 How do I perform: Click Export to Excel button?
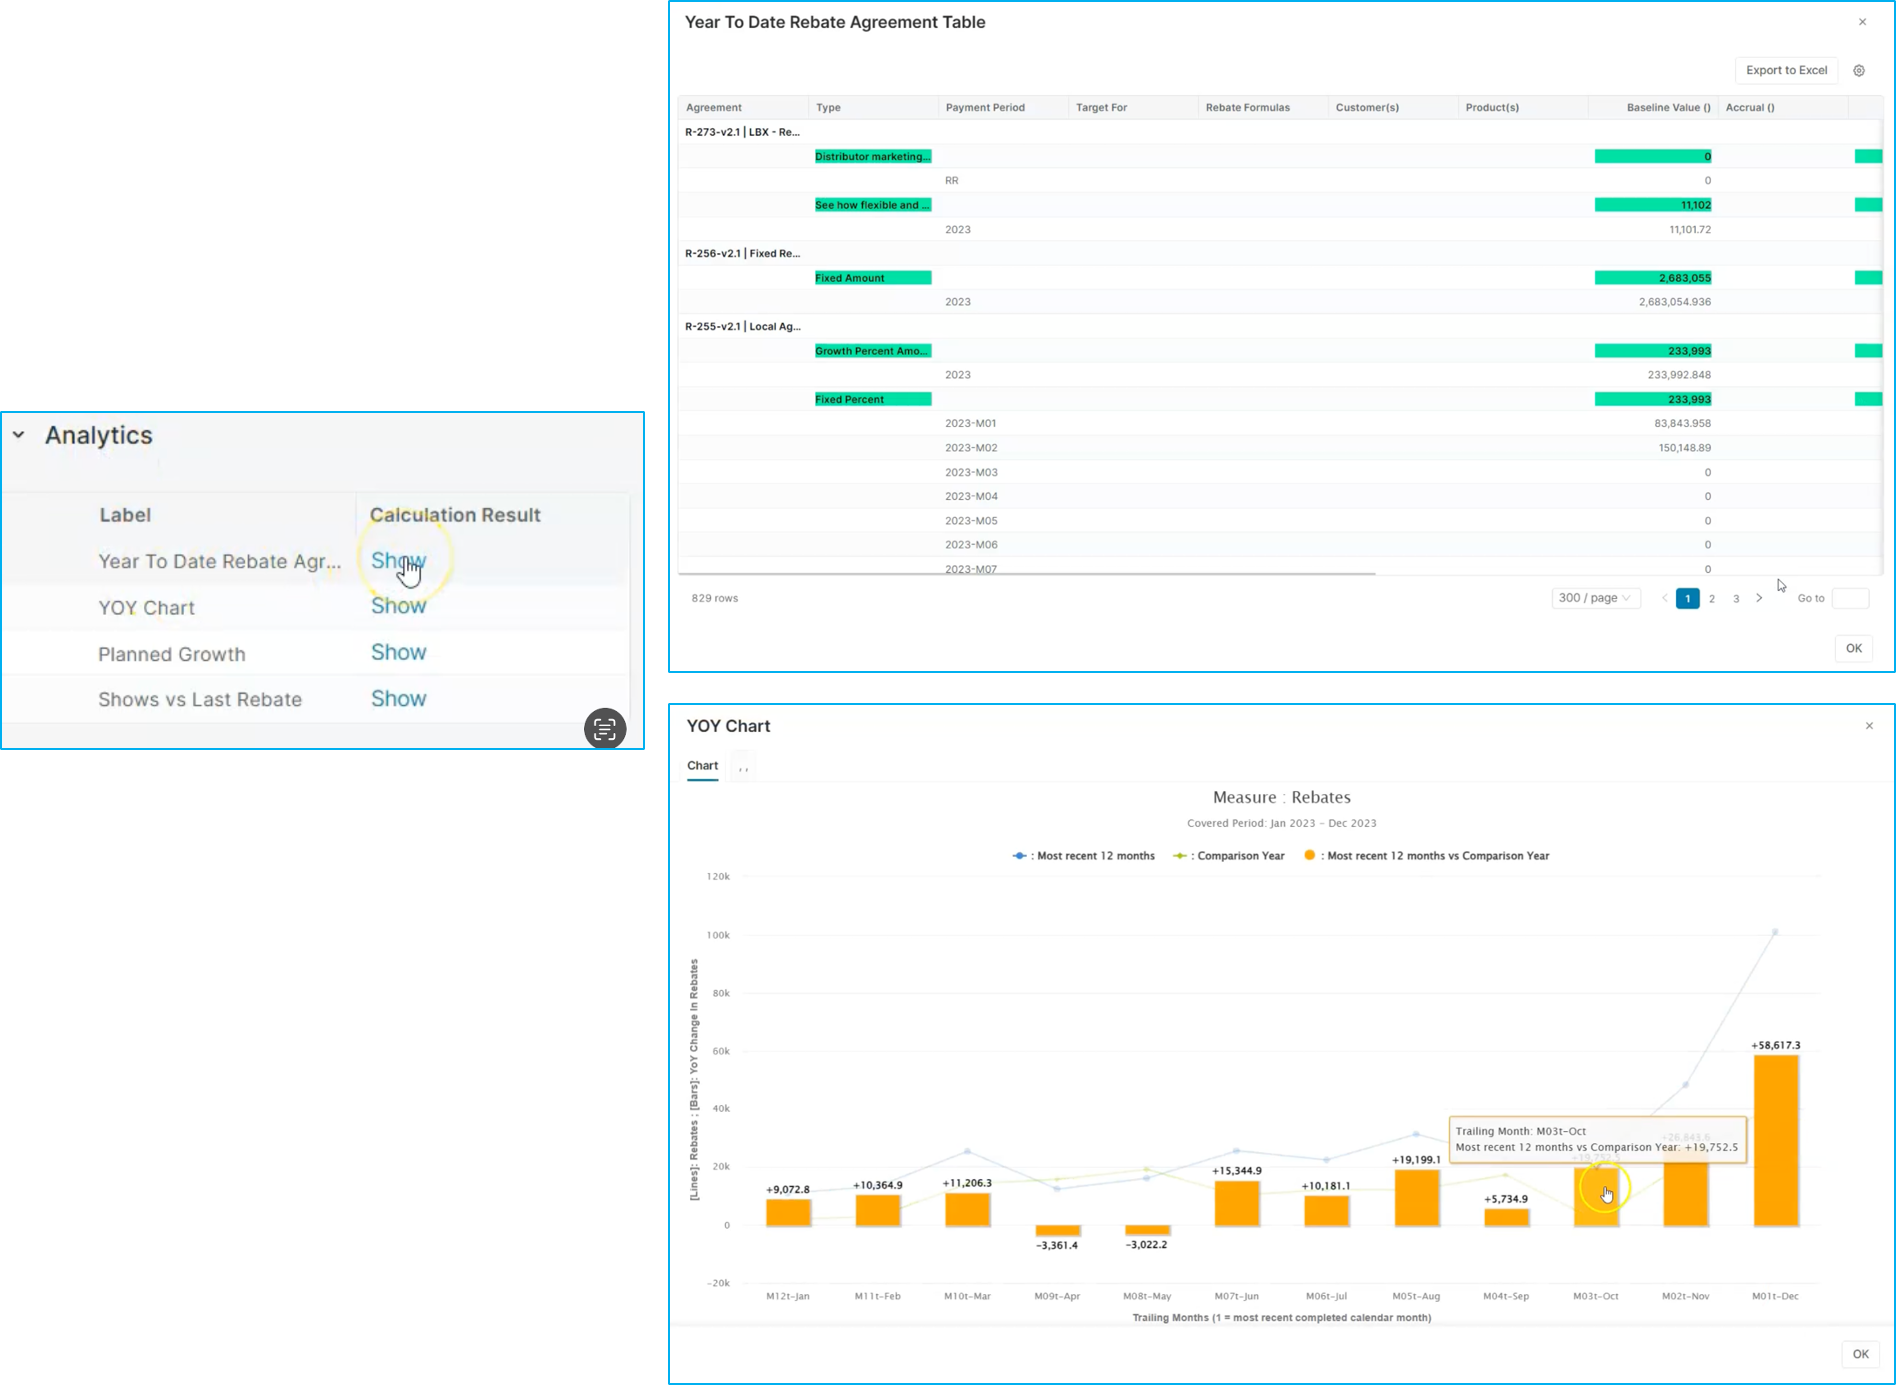1786,71
